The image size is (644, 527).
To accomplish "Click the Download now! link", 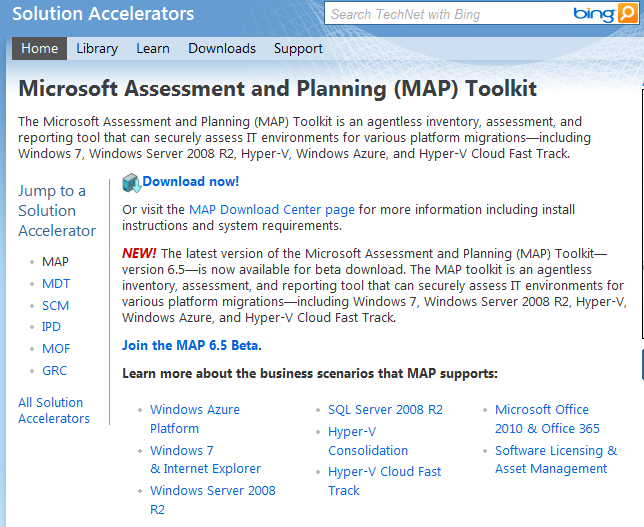I will 191,182.
